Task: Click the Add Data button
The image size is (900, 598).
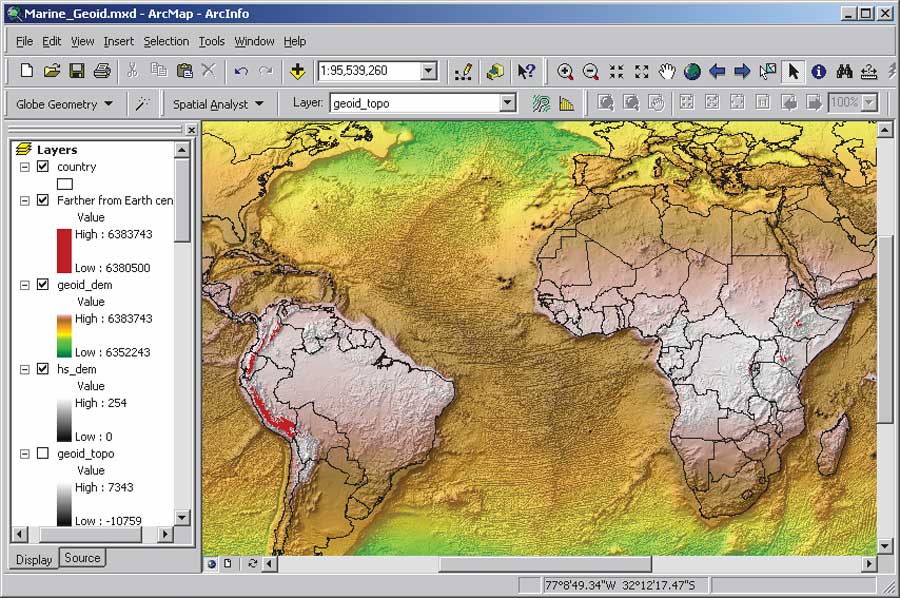Action: tap(297, 71)
